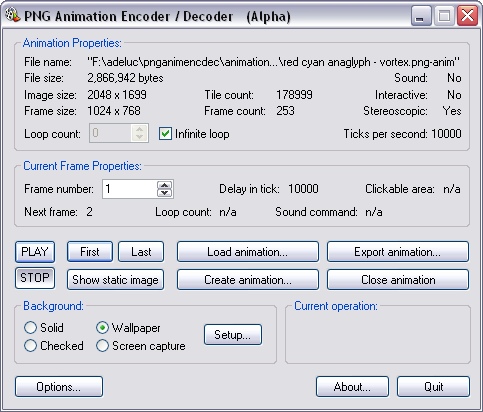This screenshot has width=483, height=412.
Task: Select Screen capture background option
Action: pyautogui.click(x=102, y=346)
